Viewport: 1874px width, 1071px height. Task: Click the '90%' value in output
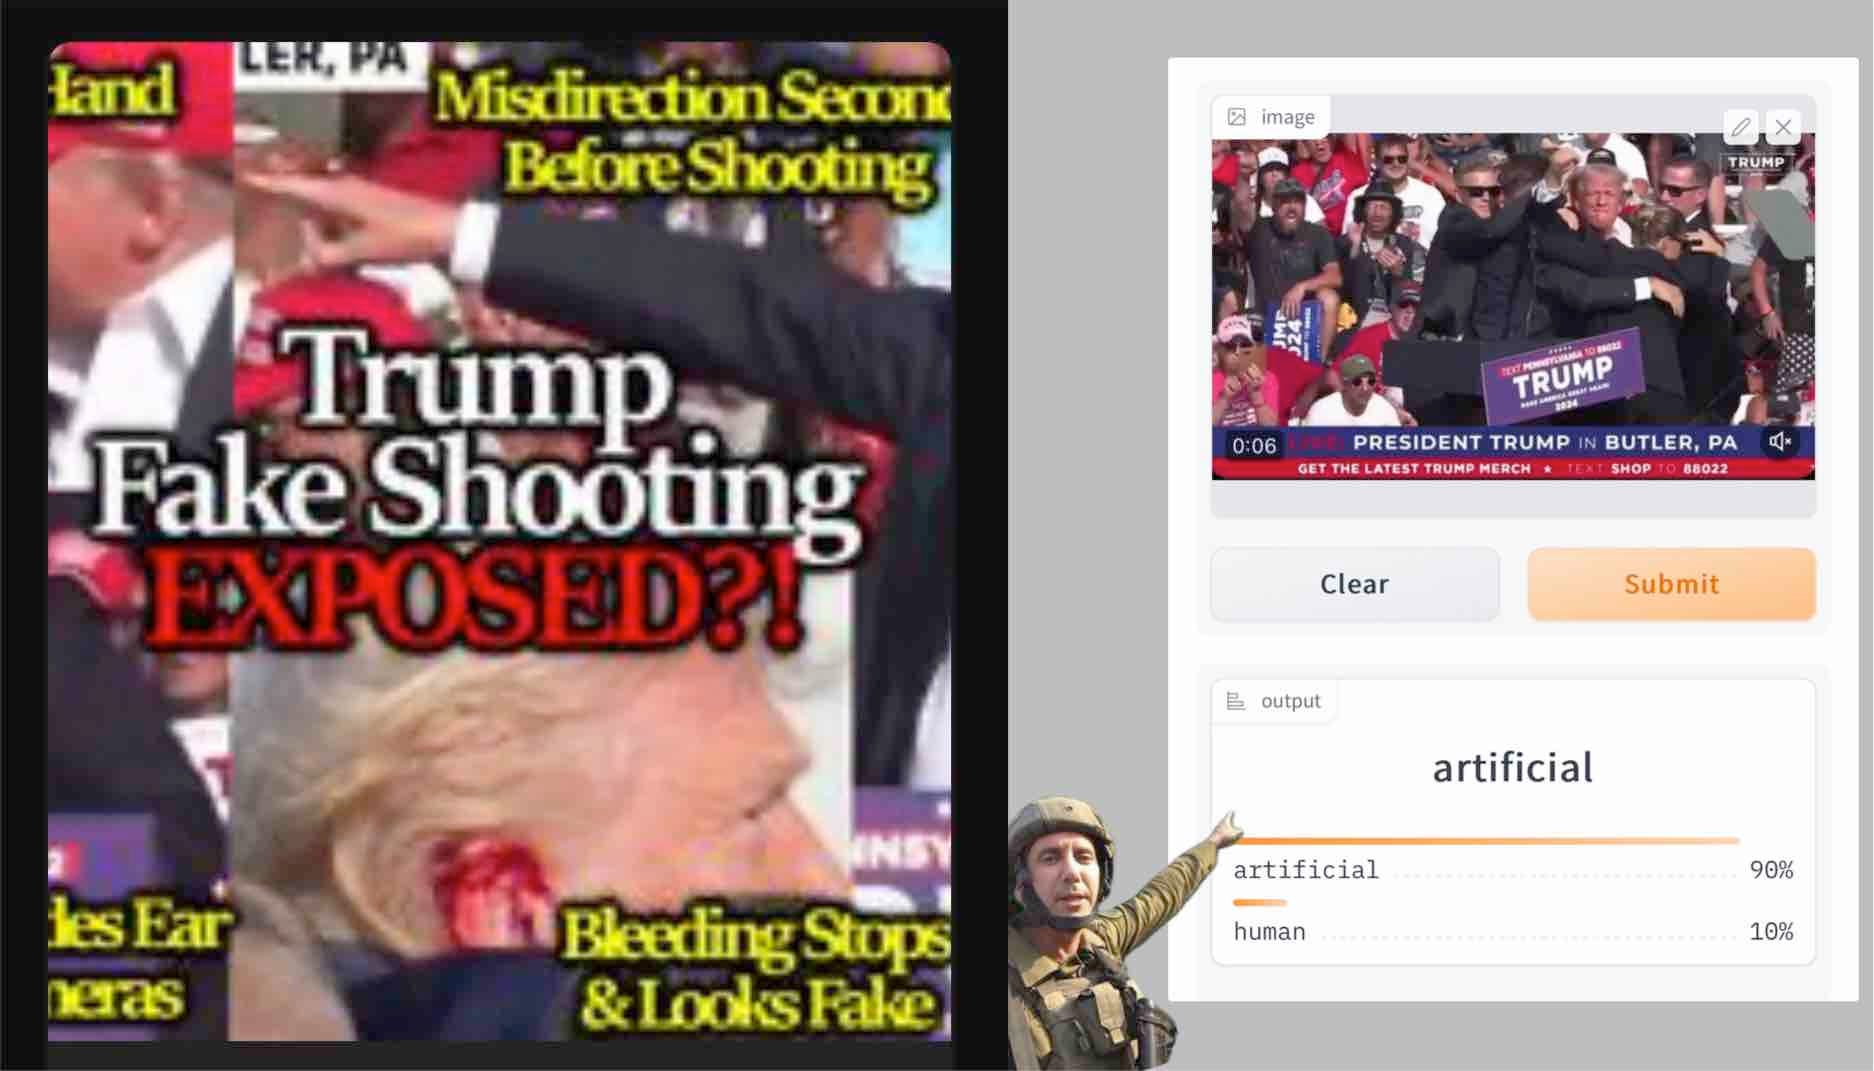[x=1771, y=870]
